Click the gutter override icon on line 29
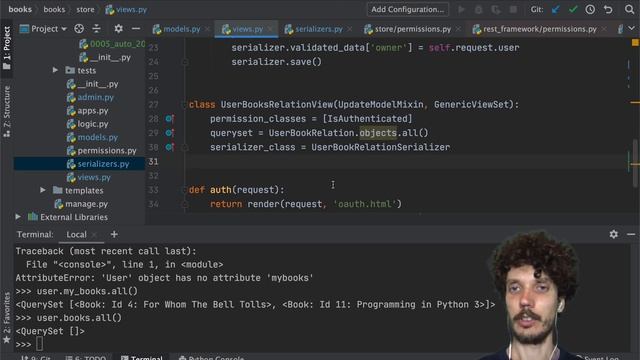 click(x=170, y=133)
